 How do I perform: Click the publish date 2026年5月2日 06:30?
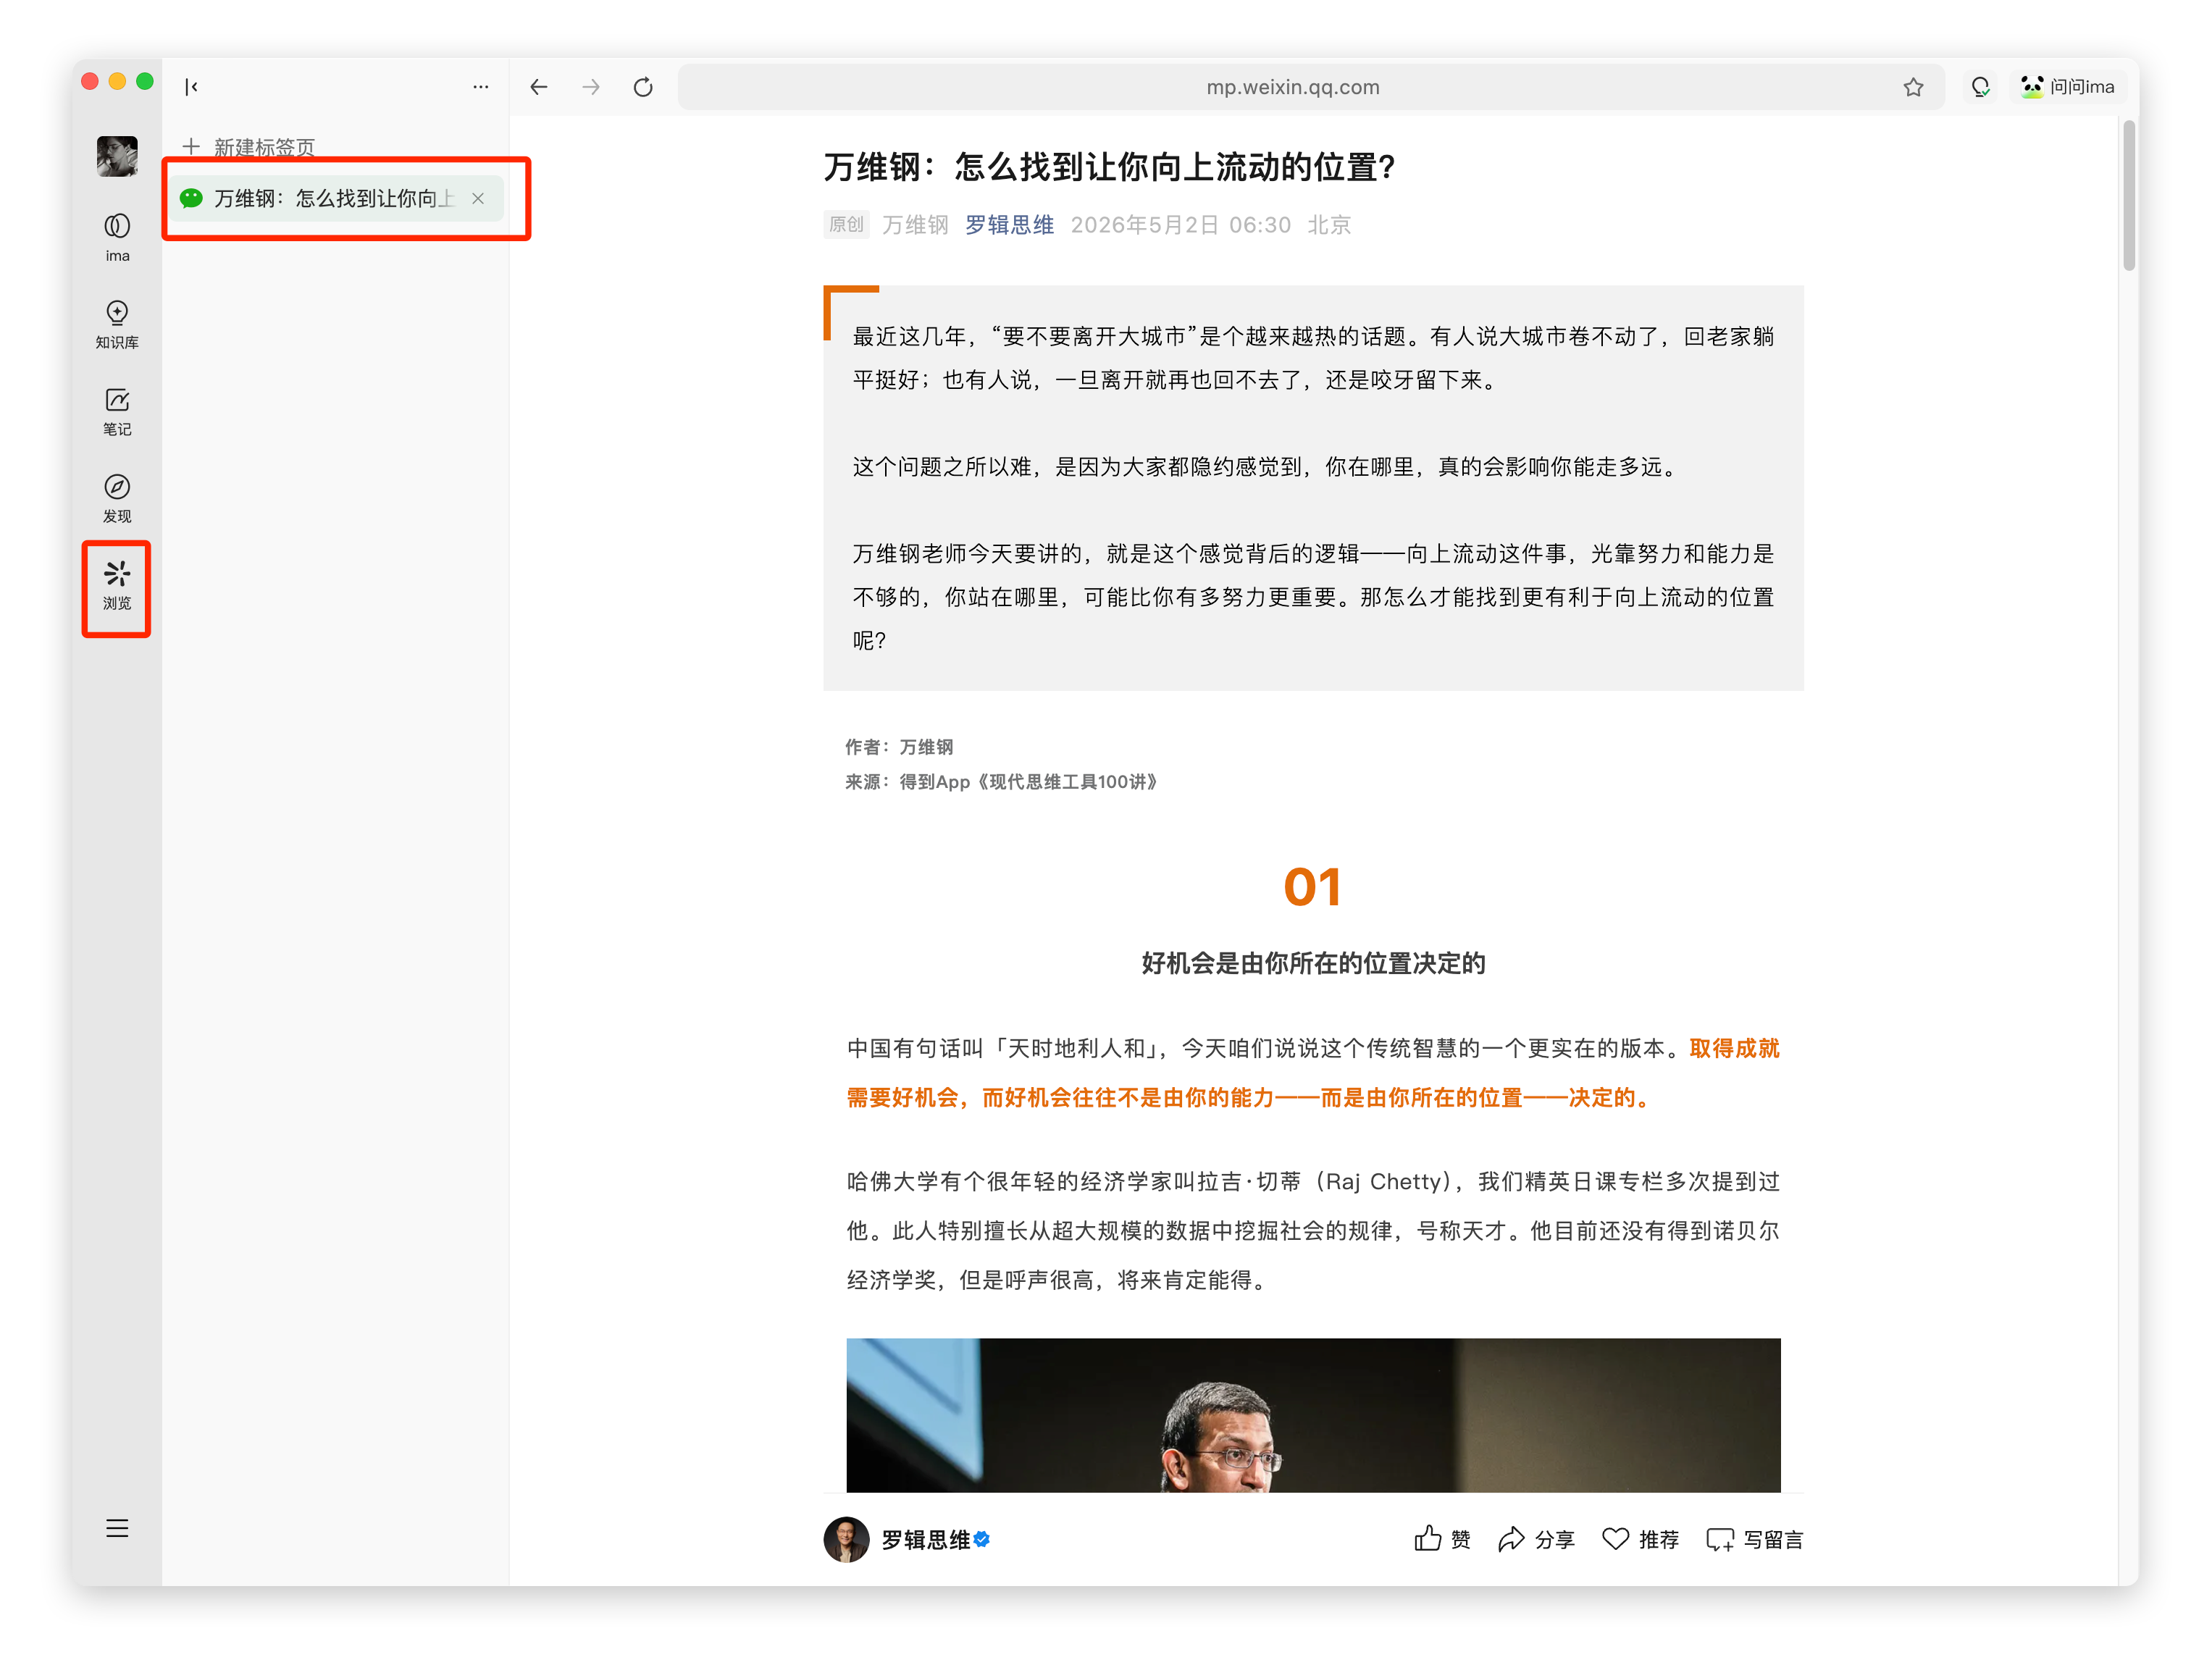(1180, 225)
